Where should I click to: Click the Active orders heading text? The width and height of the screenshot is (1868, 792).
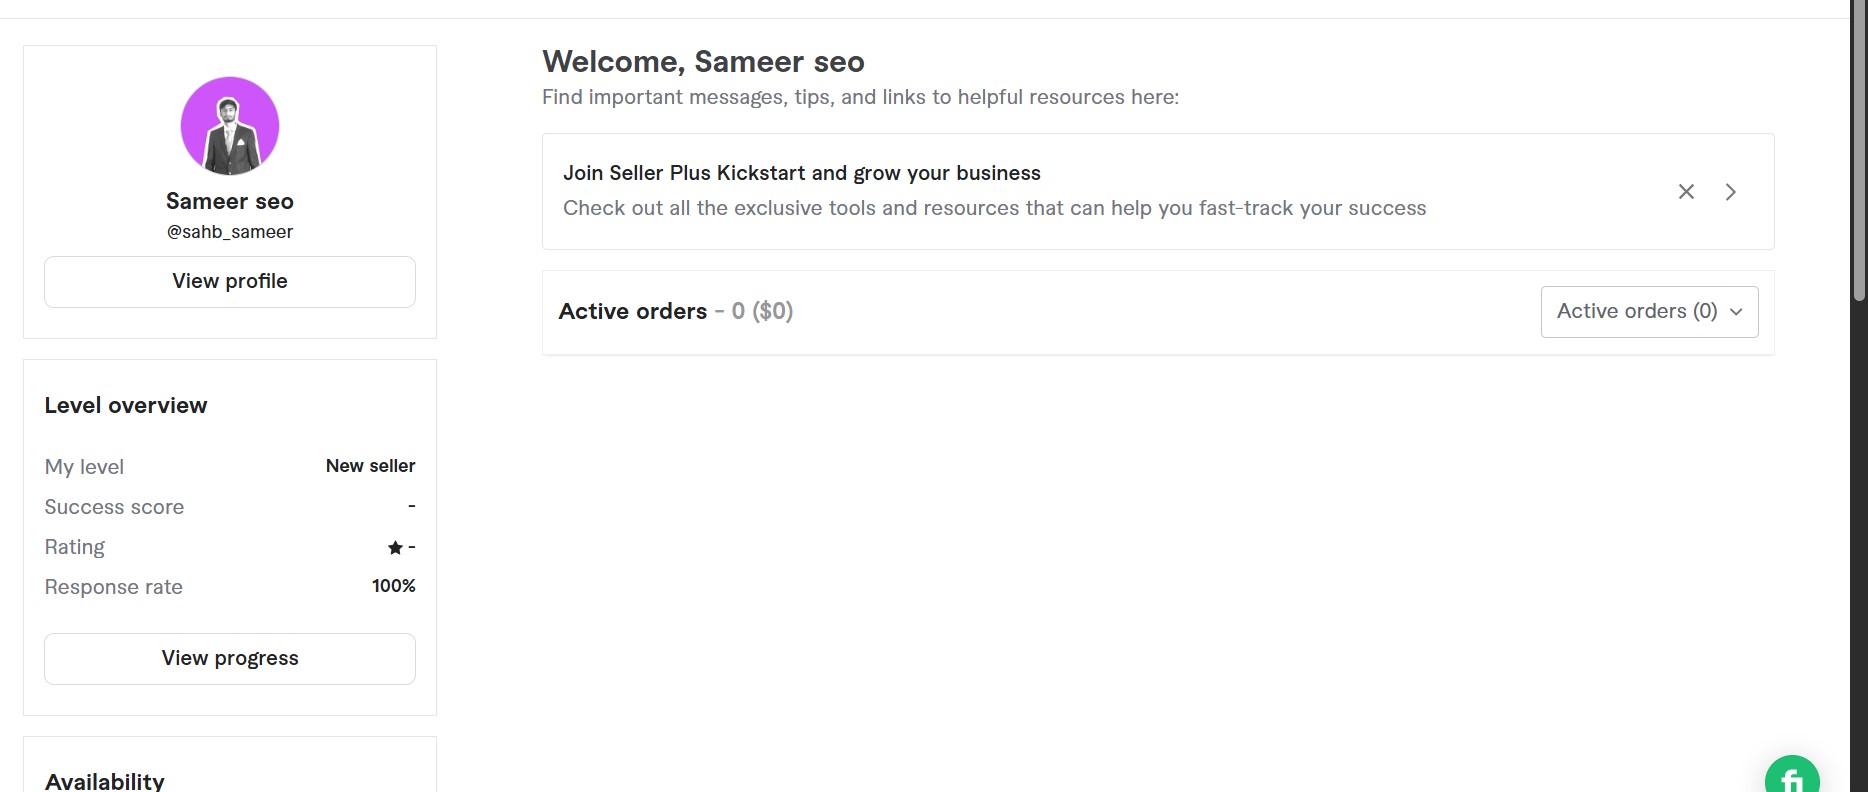point(632,311)
